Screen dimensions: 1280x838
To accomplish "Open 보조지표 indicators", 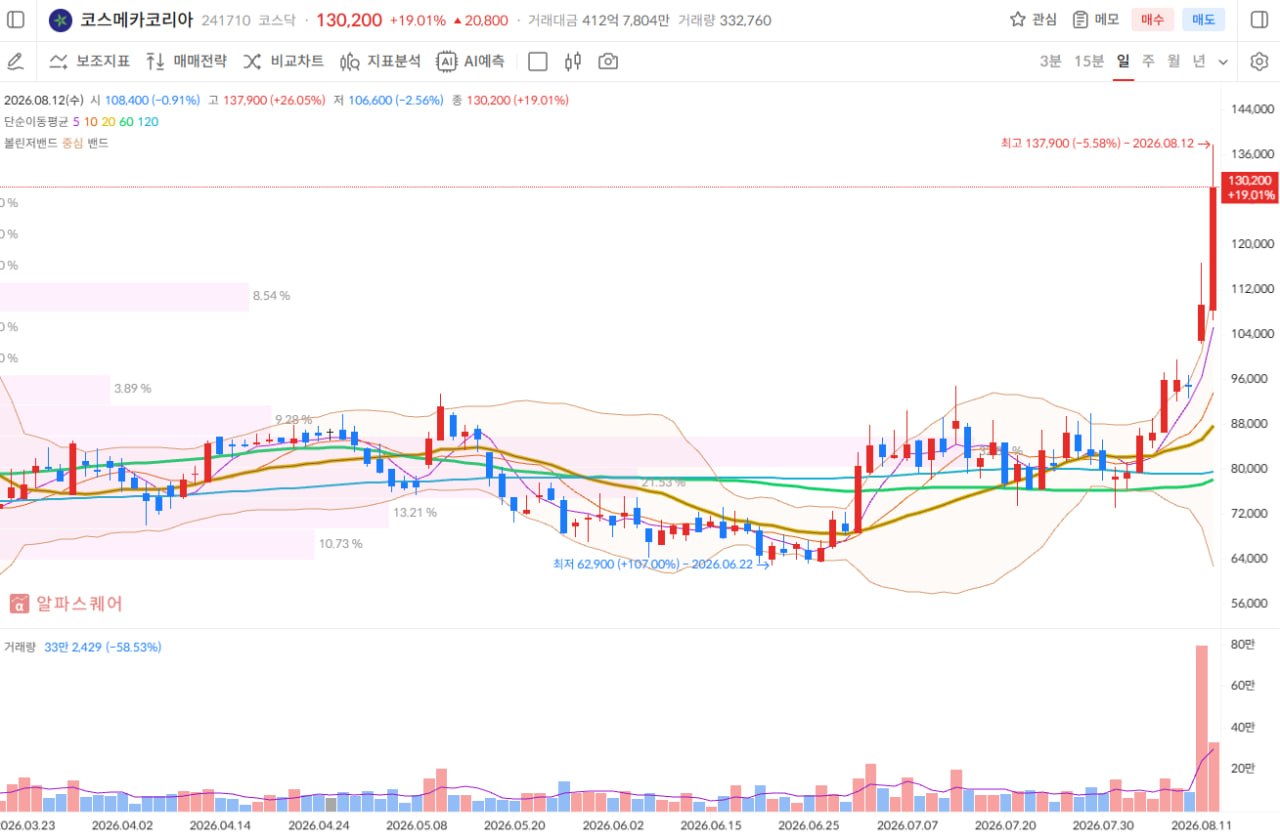I will (90, 62).
